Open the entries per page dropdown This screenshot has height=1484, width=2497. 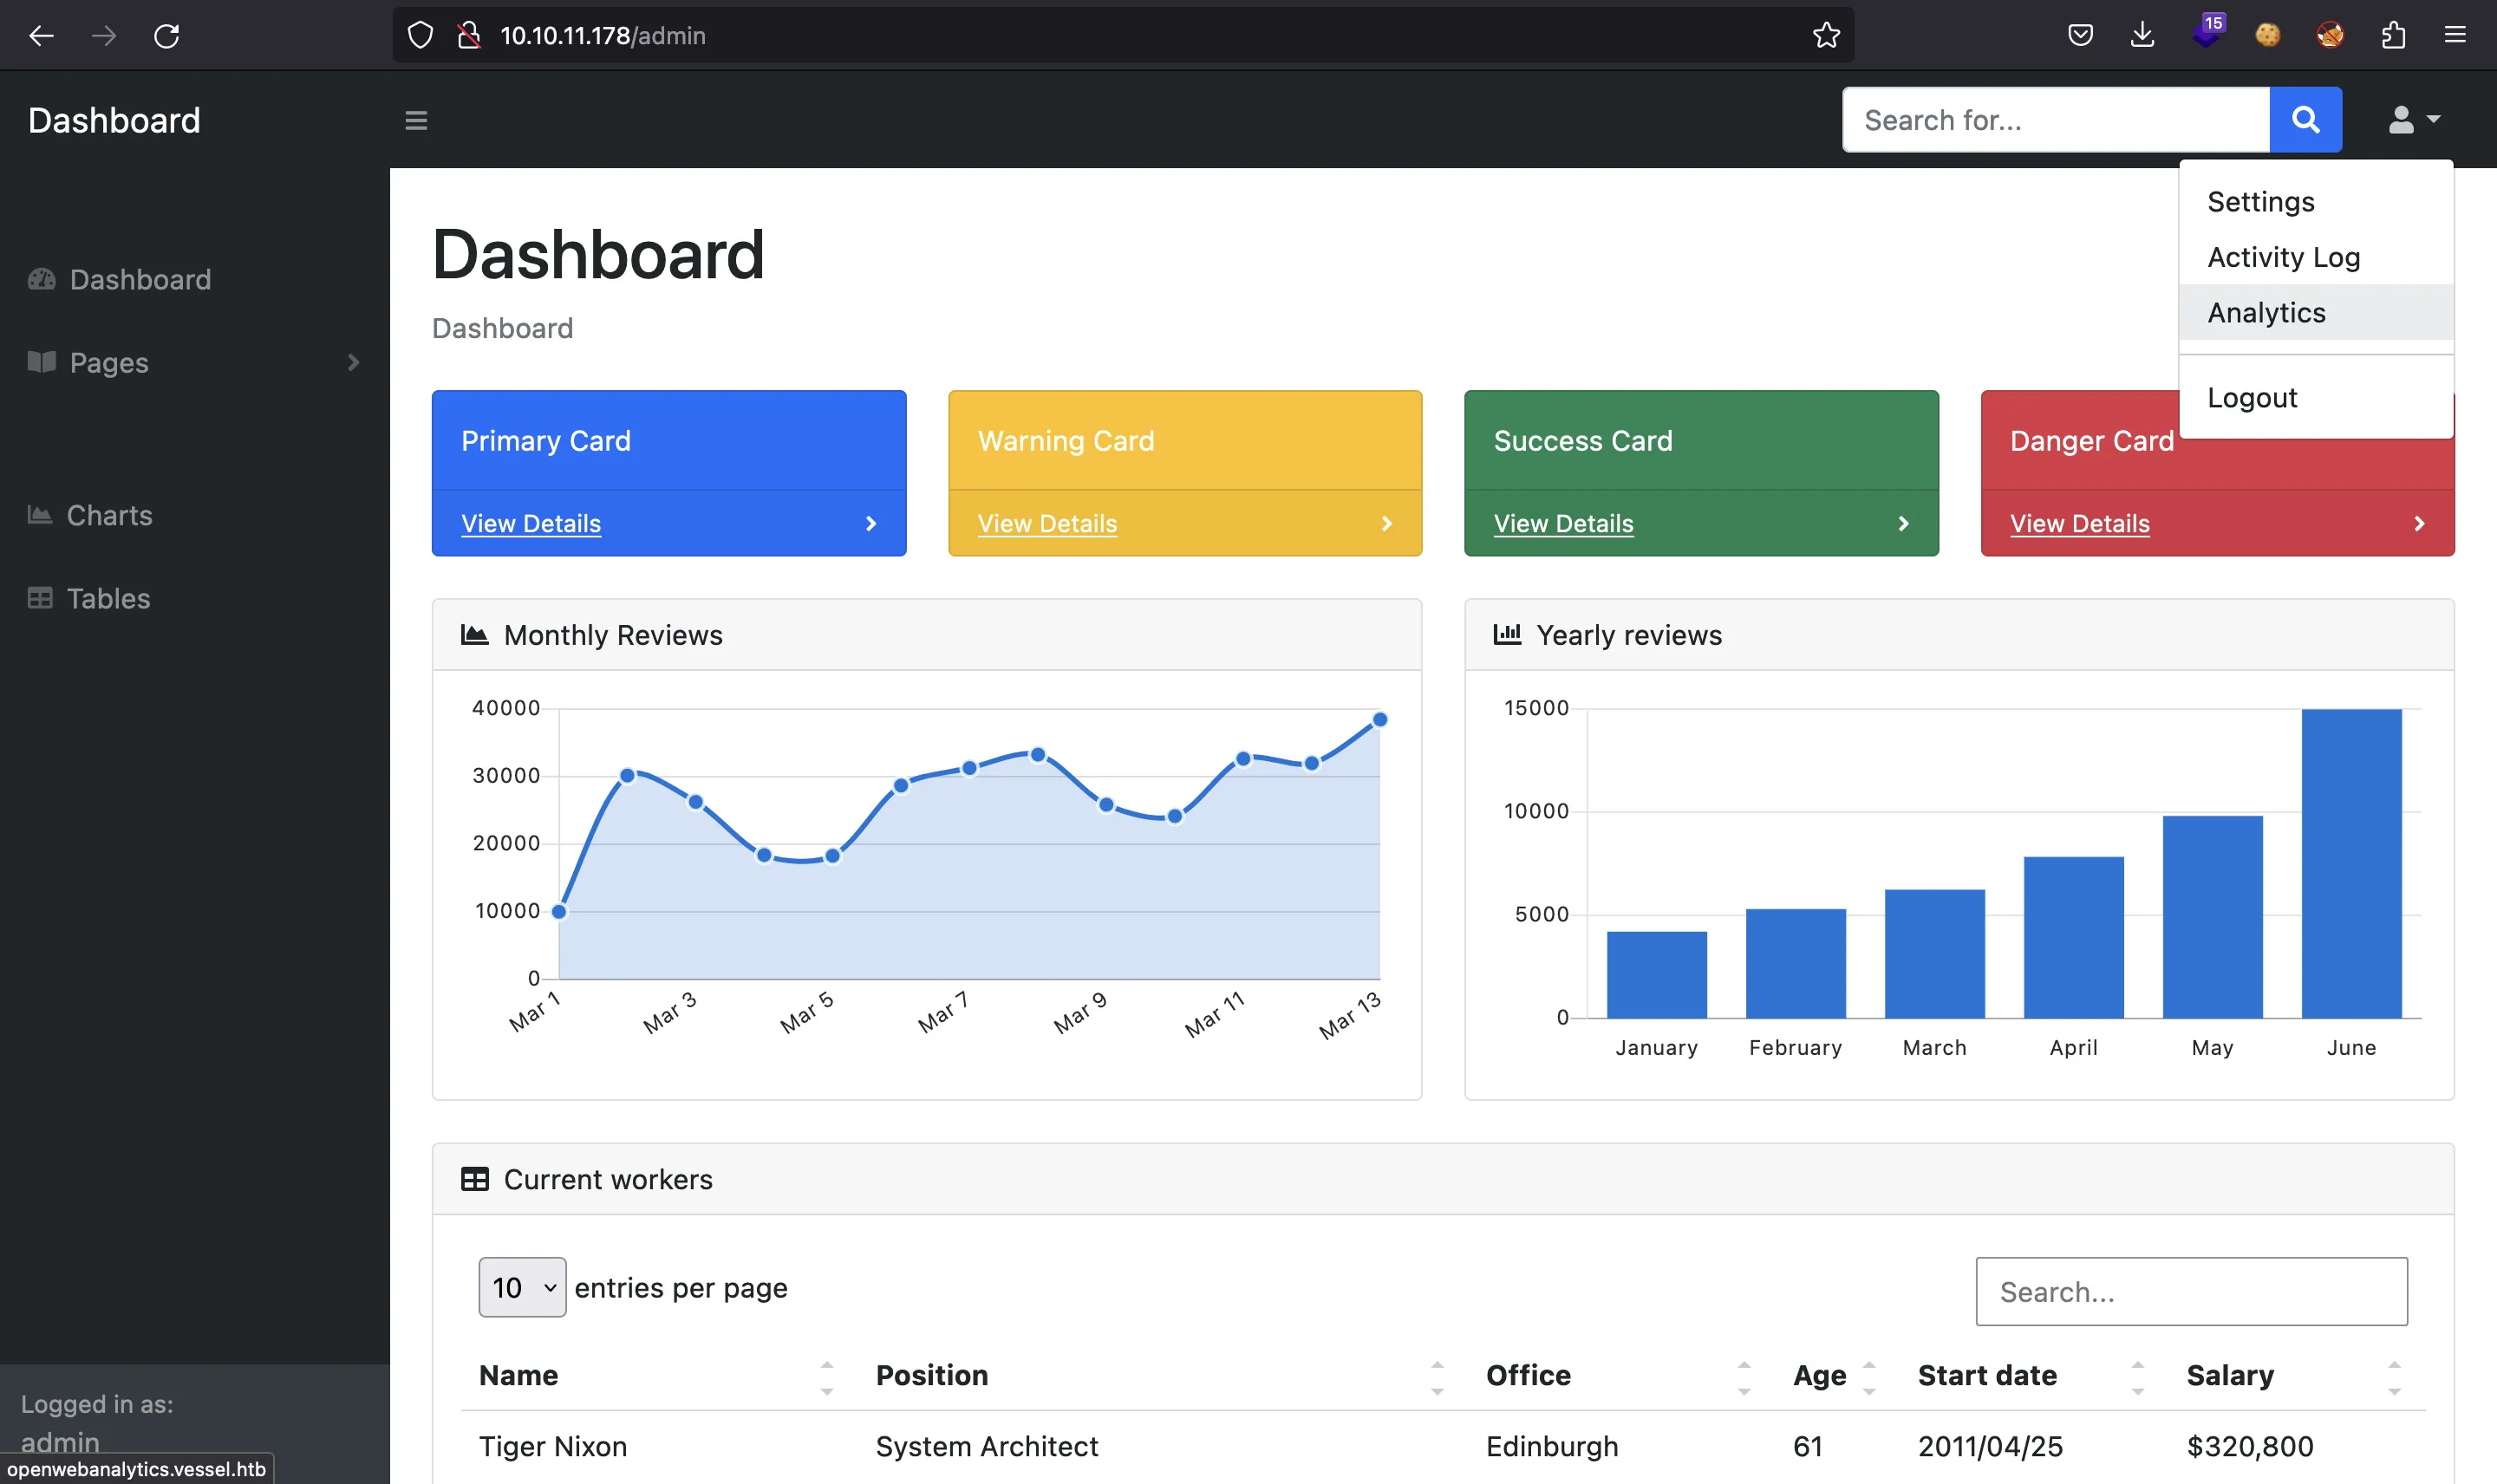click(x=522, y=1288)
